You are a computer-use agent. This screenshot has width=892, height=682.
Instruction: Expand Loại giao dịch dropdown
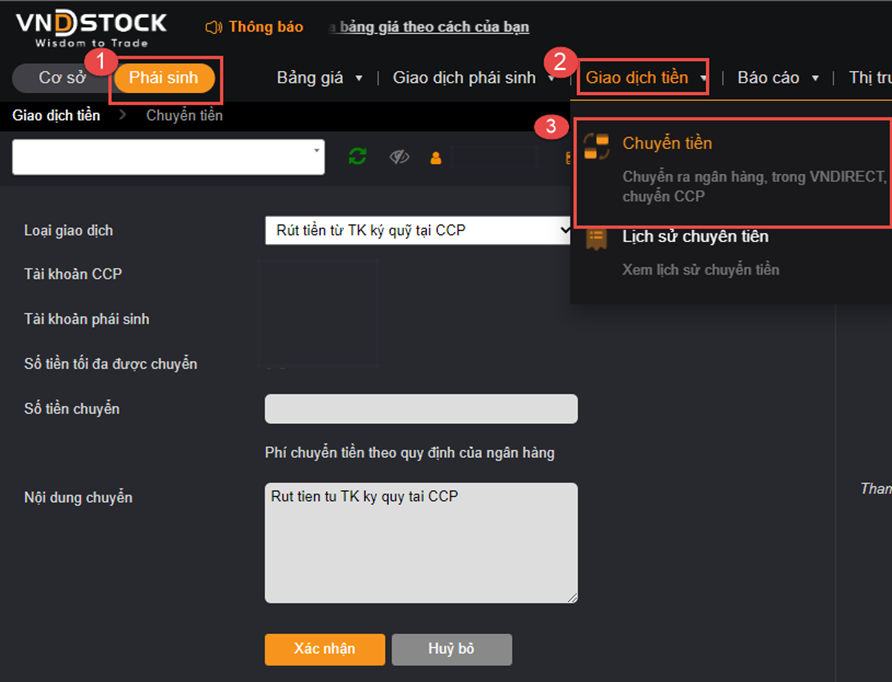point(418,230)
